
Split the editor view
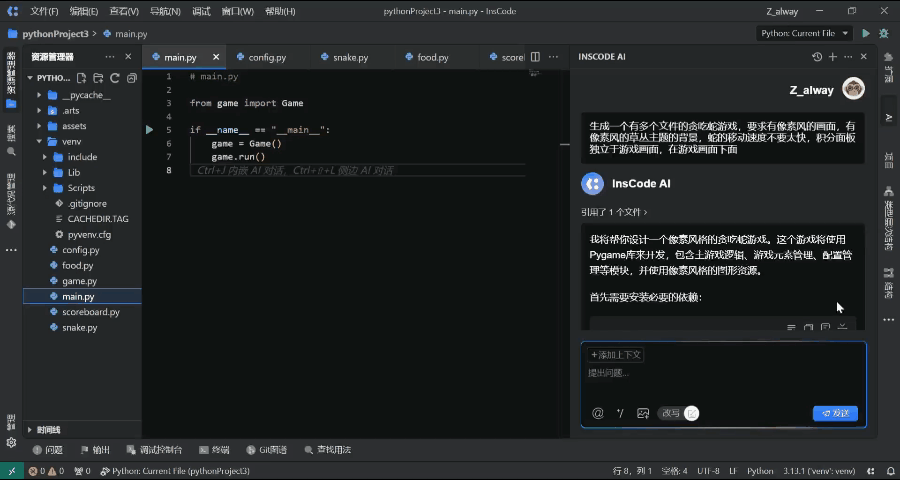(536, 57)
